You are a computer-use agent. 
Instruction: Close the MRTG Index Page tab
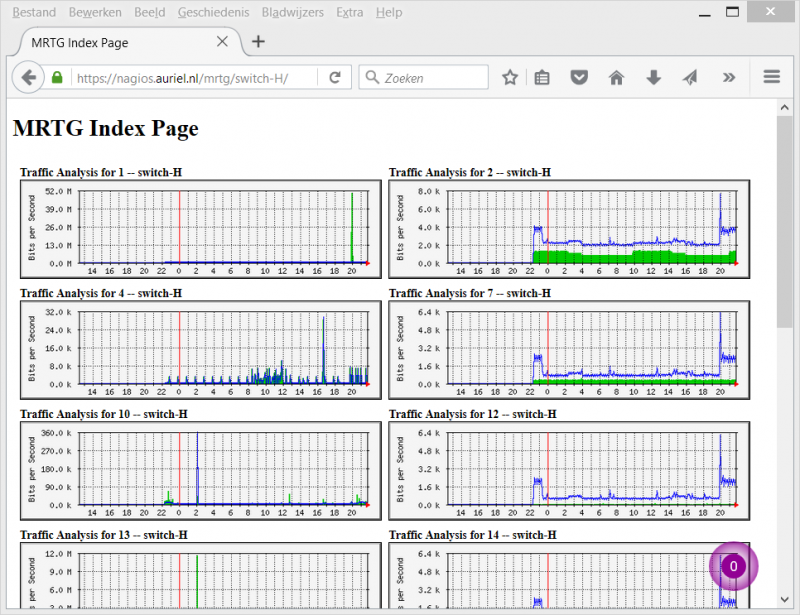pyautogui.click(x=223, y=42)
